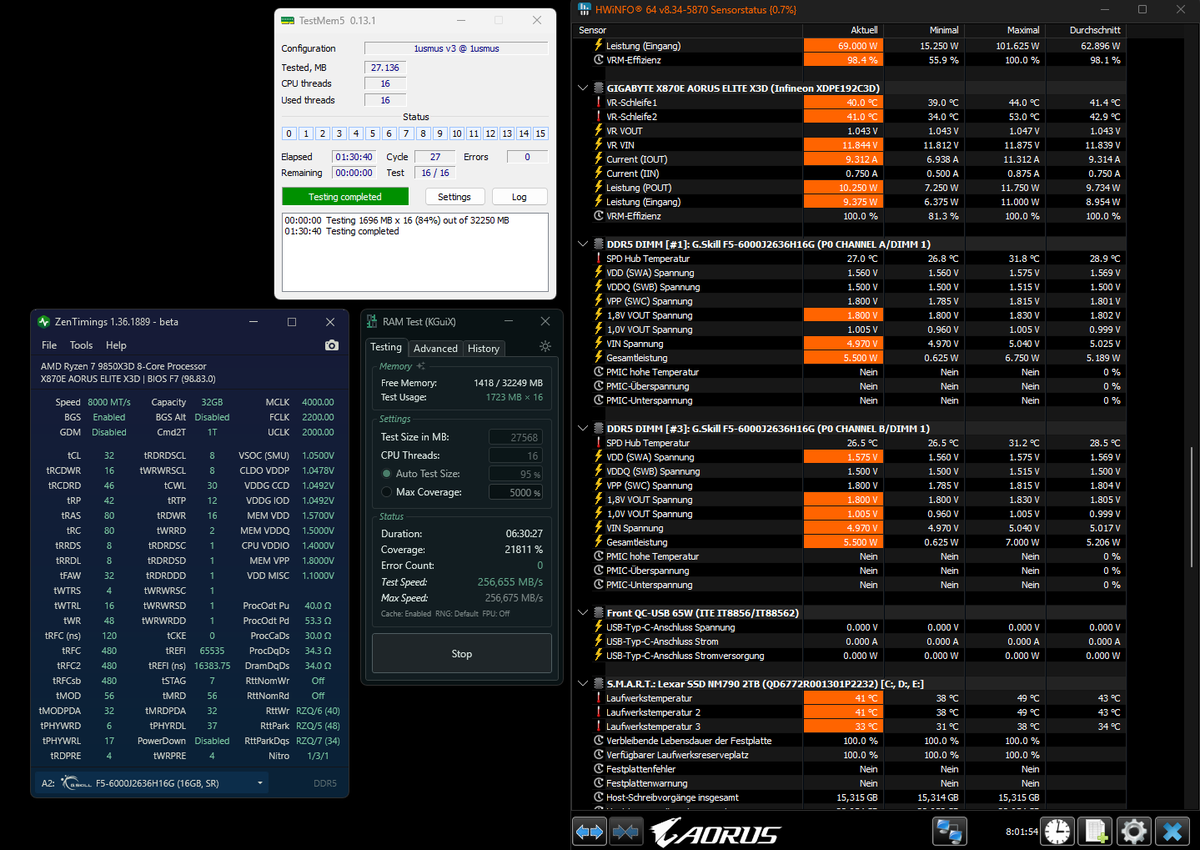Open HWiNFO sensor settings gear icon

coord(1134,832)
